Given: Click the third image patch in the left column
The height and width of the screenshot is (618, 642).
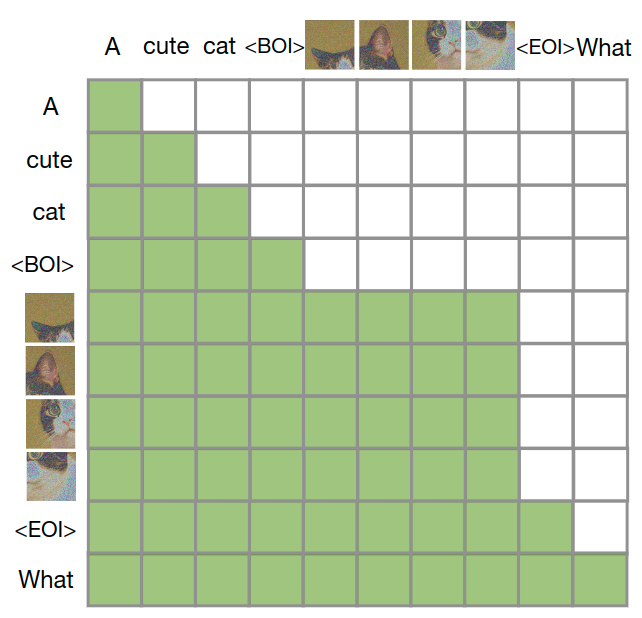Looking at the screenshot, I should point(50,423).
